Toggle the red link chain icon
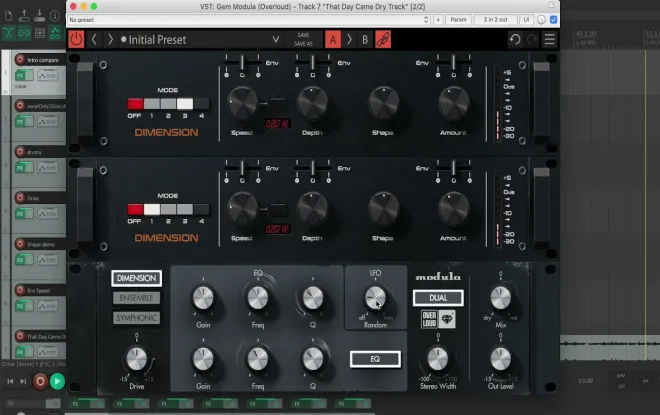The image size is (660, 415). 383,40
